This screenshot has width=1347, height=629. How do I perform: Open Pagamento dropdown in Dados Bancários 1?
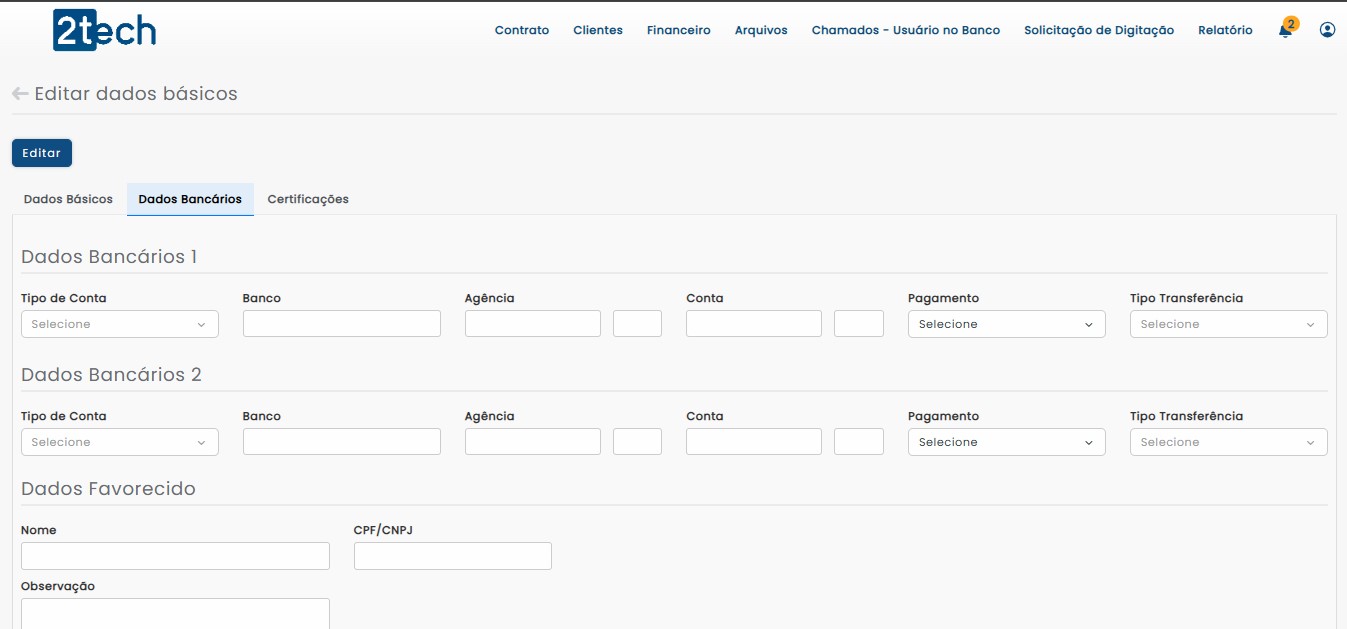(x=1006, y=324)
